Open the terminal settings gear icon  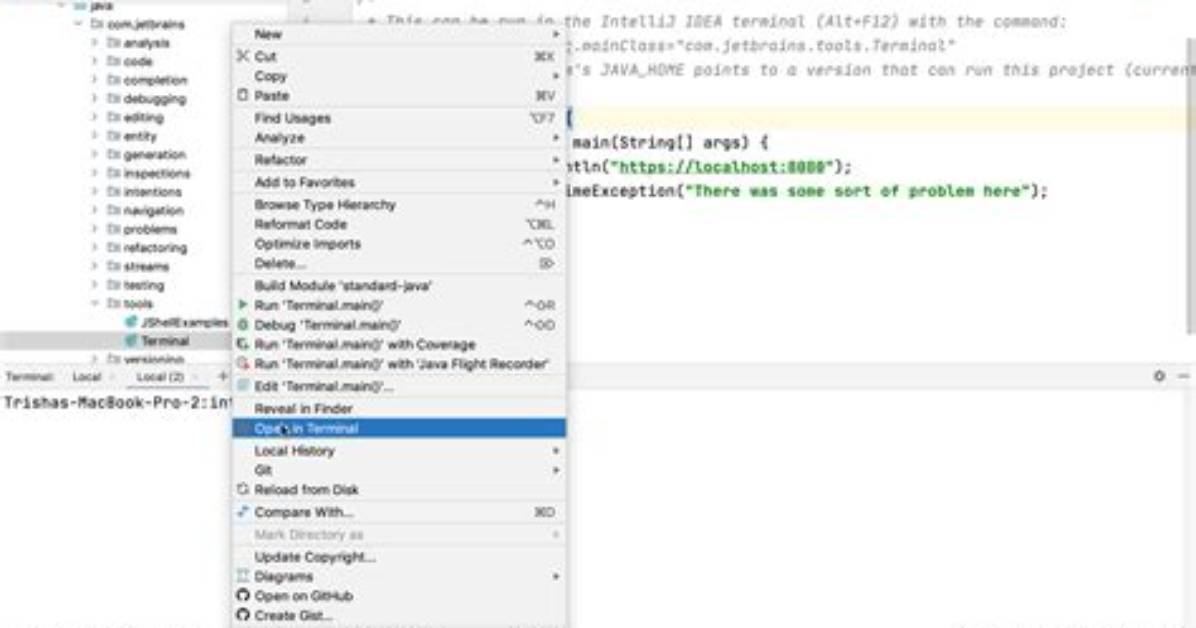[1159, 375]
